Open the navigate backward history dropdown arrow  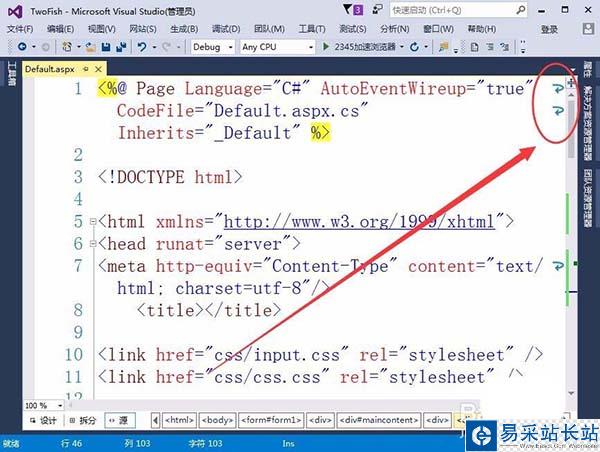(34, 47)
